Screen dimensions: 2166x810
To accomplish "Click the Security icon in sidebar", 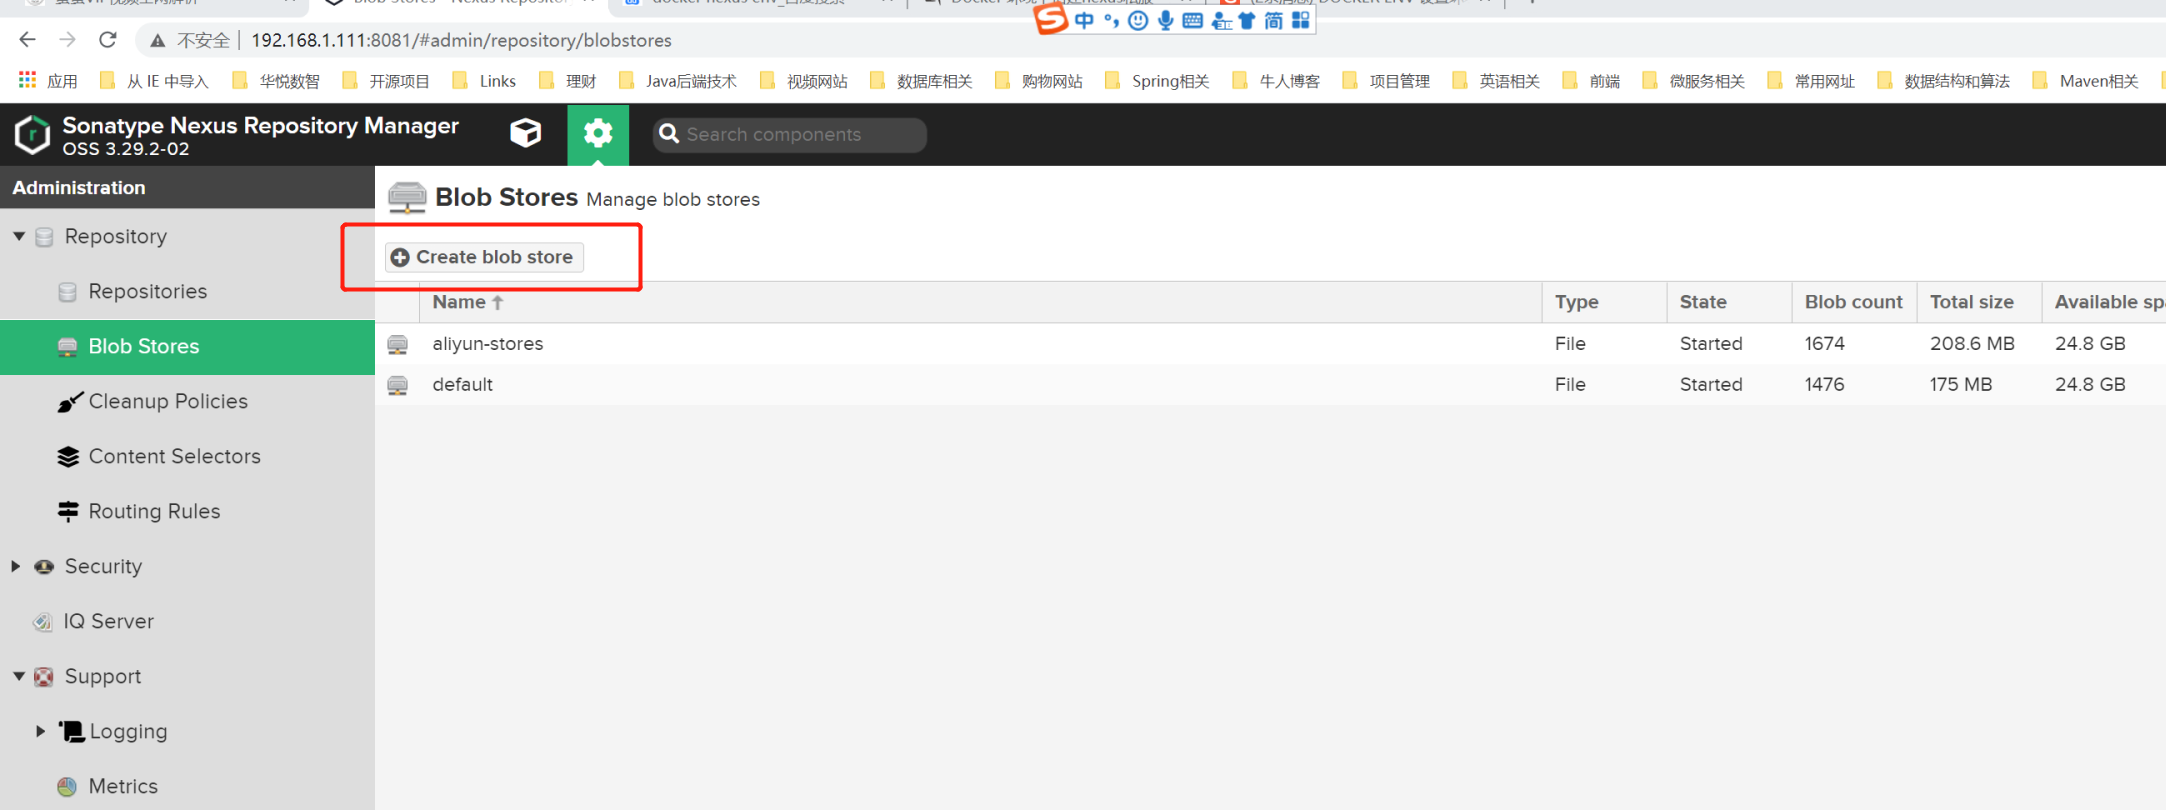I will click(x=44, y=567).
